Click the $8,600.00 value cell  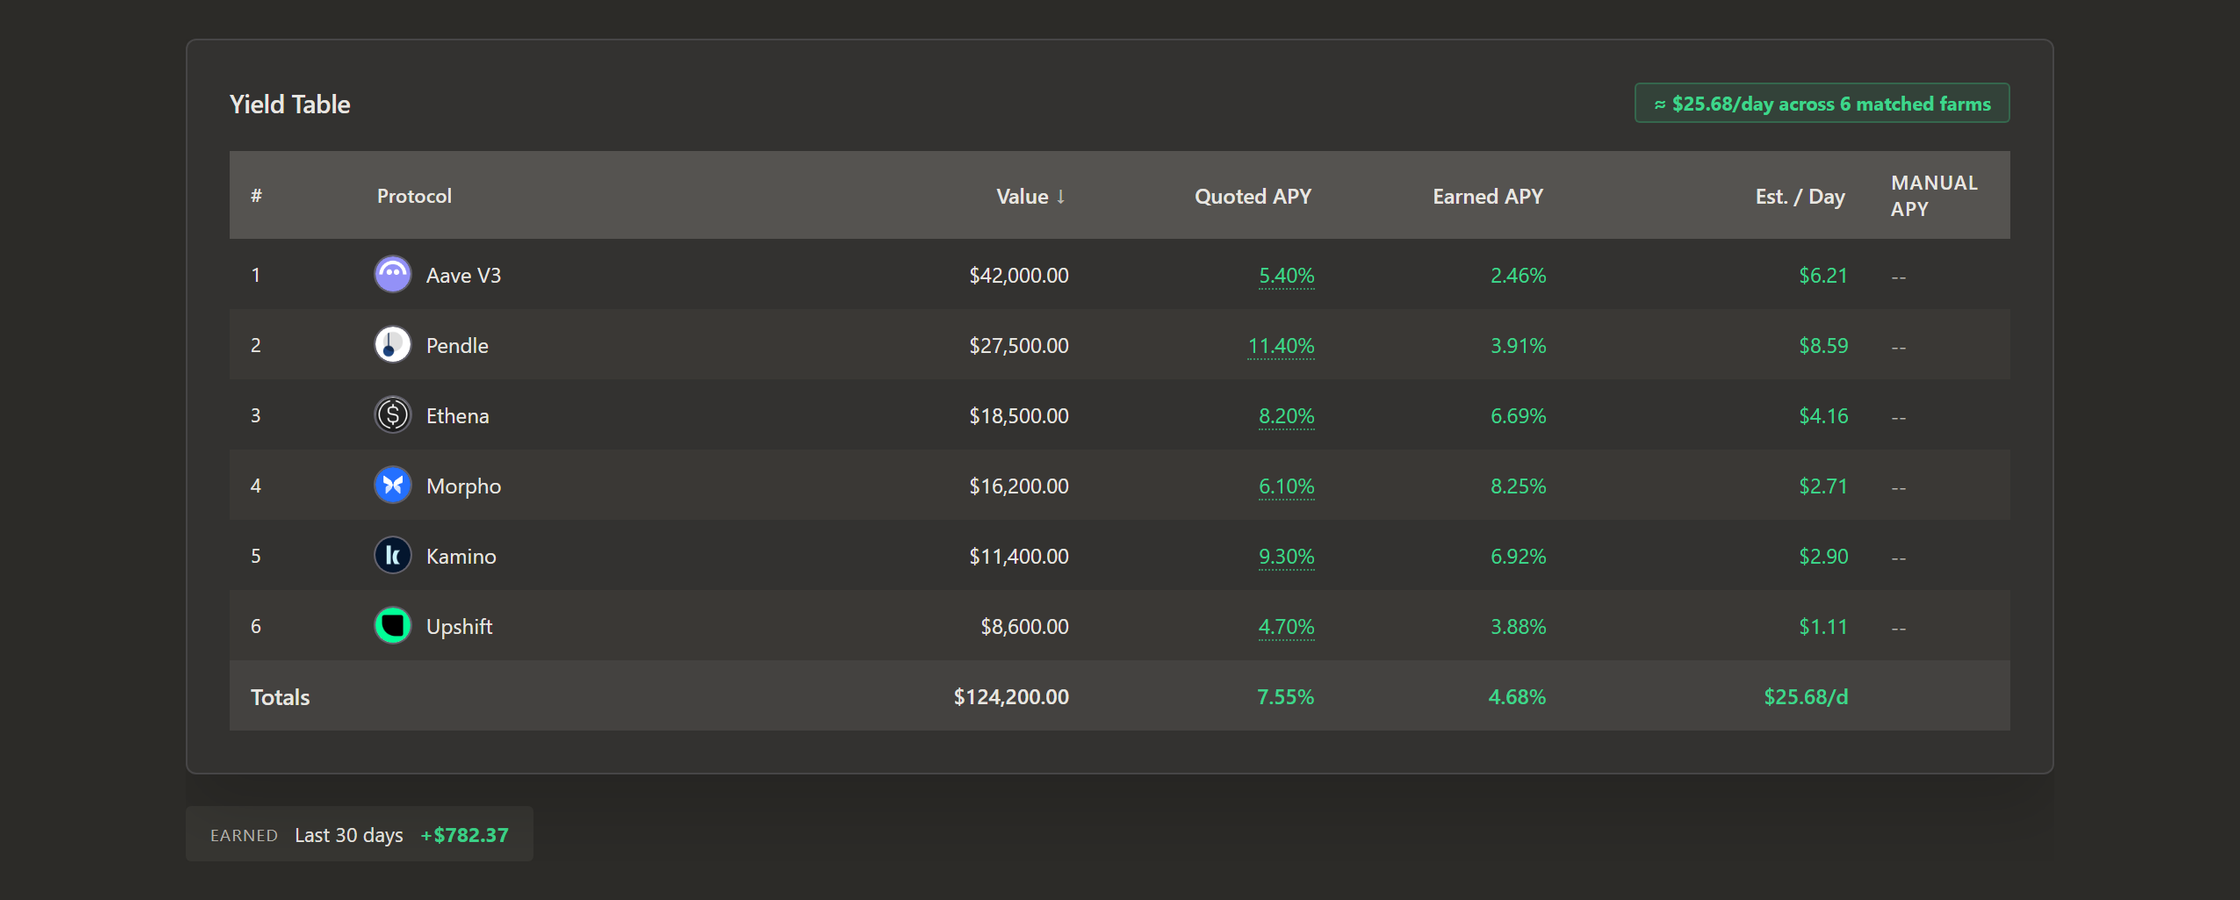coord(1024,626)
